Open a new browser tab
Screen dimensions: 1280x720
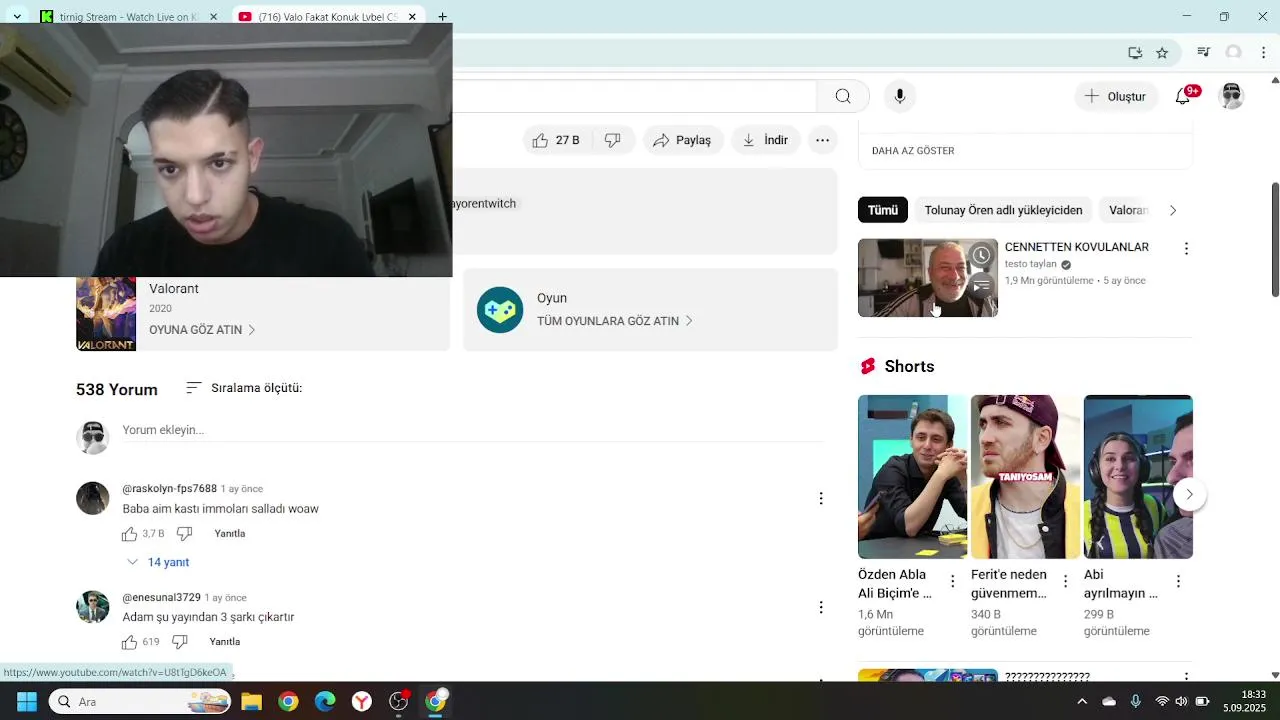pyautogui.click(x=442, y=17)
